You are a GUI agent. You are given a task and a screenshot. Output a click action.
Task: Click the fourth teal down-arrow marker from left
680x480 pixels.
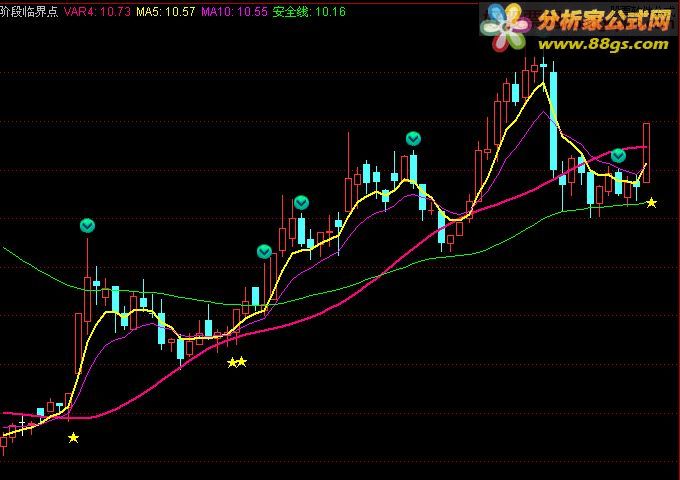click(413, 139)
